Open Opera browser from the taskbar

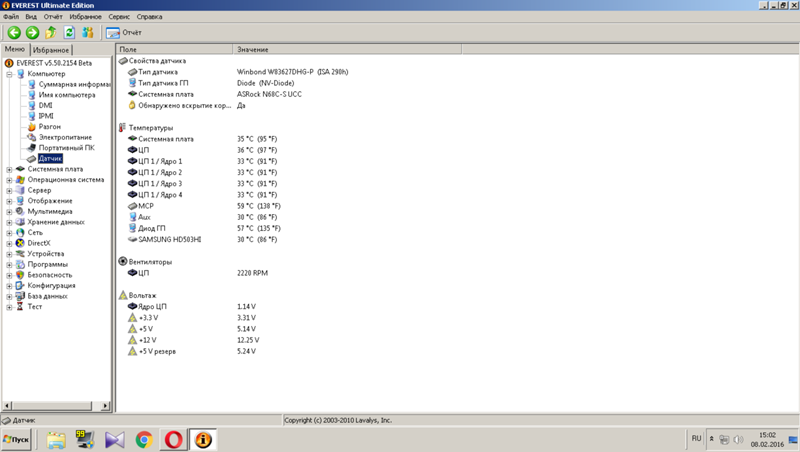(173, 440)
